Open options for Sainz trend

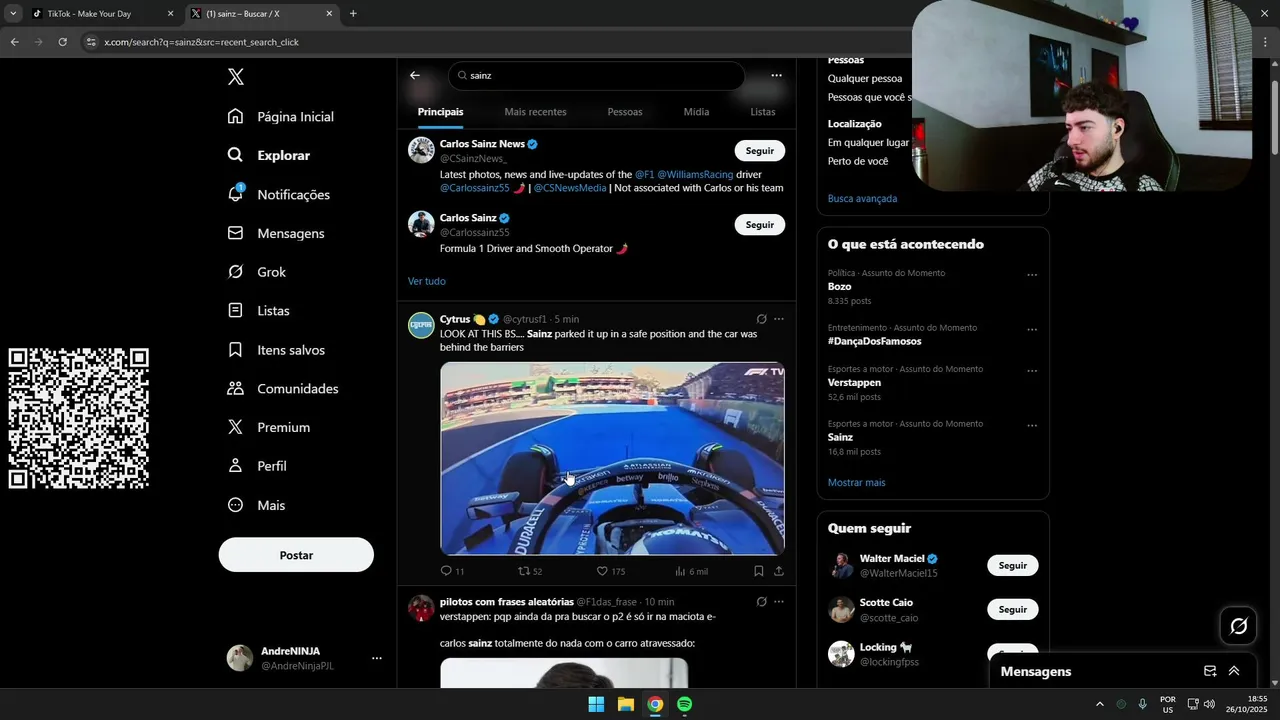click(1032, 426)
